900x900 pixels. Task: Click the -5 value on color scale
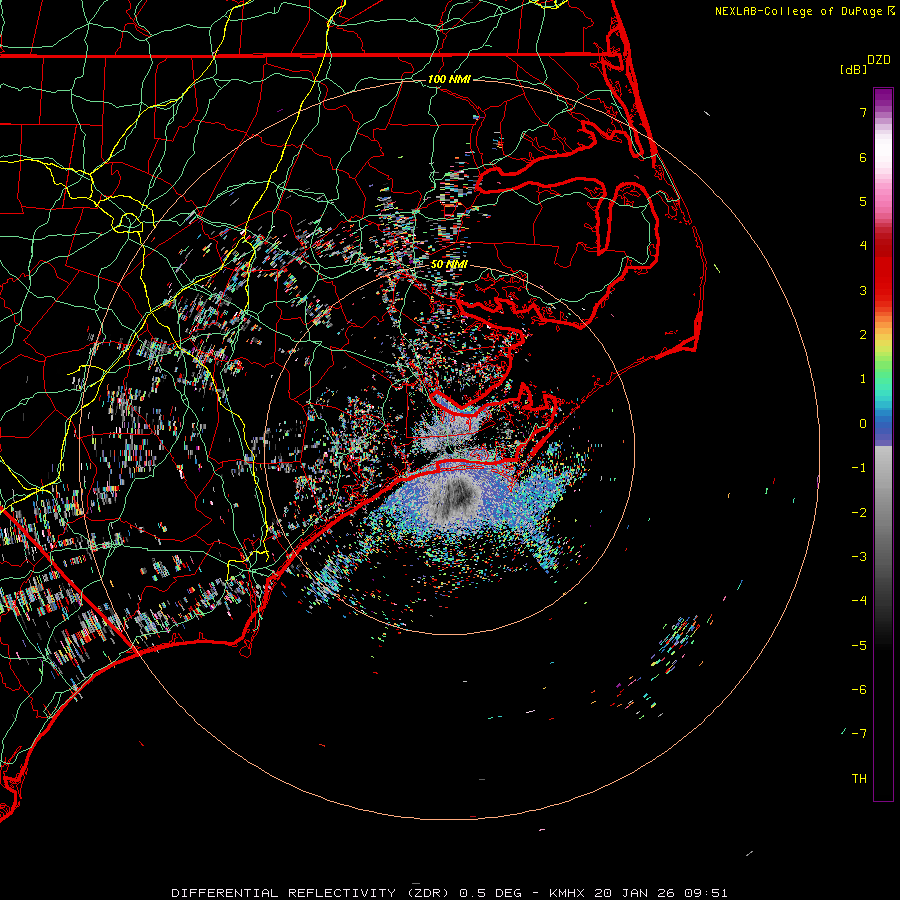859,645
